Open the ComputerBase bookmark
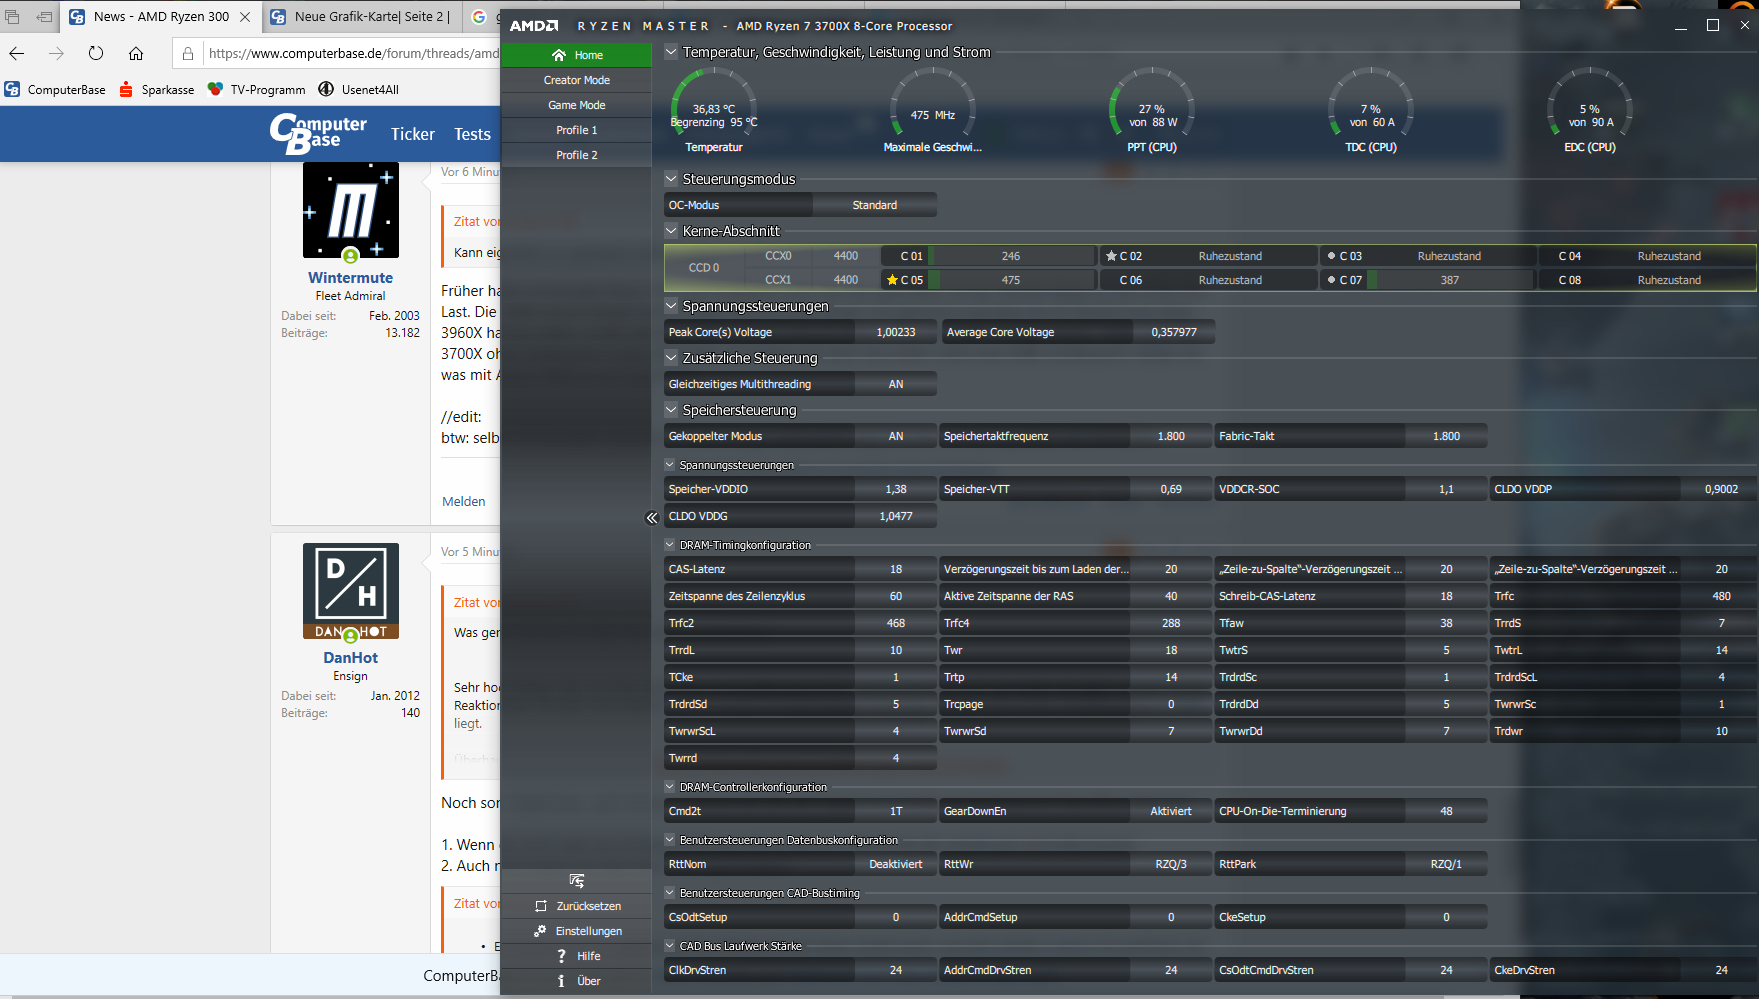The width and height of the screenshot is (1759, 999). pos(55,89)
